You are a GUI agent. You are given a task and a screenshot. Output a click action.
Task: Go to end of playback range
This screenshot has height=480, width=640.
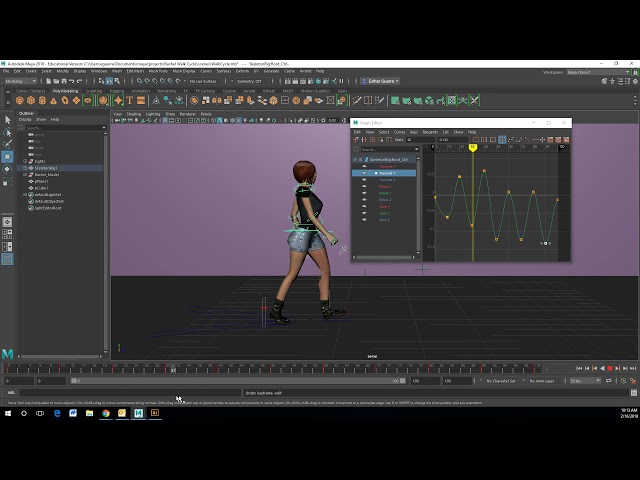(x=633, y=369)
